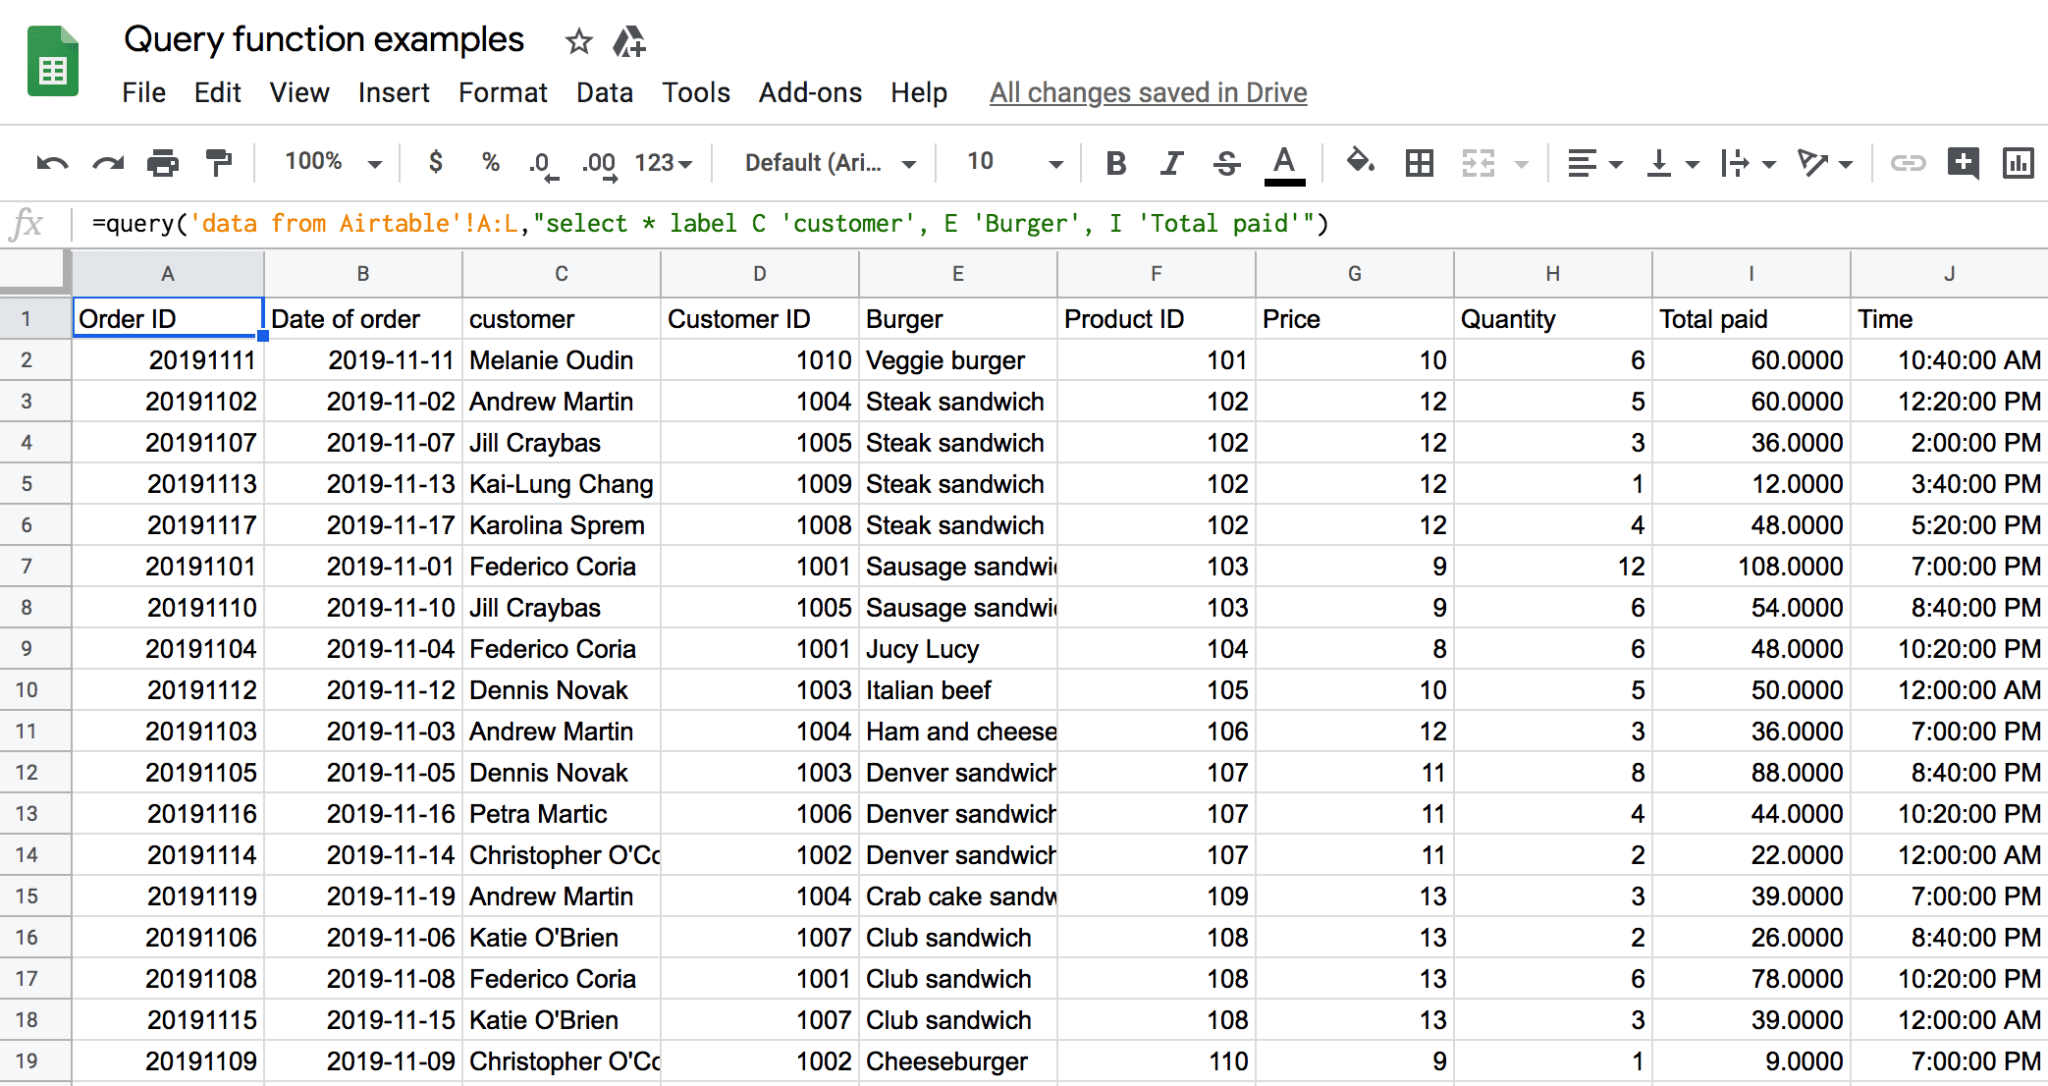
Task: Star this spreadsheet document
Action: click(x=578, y=42)
